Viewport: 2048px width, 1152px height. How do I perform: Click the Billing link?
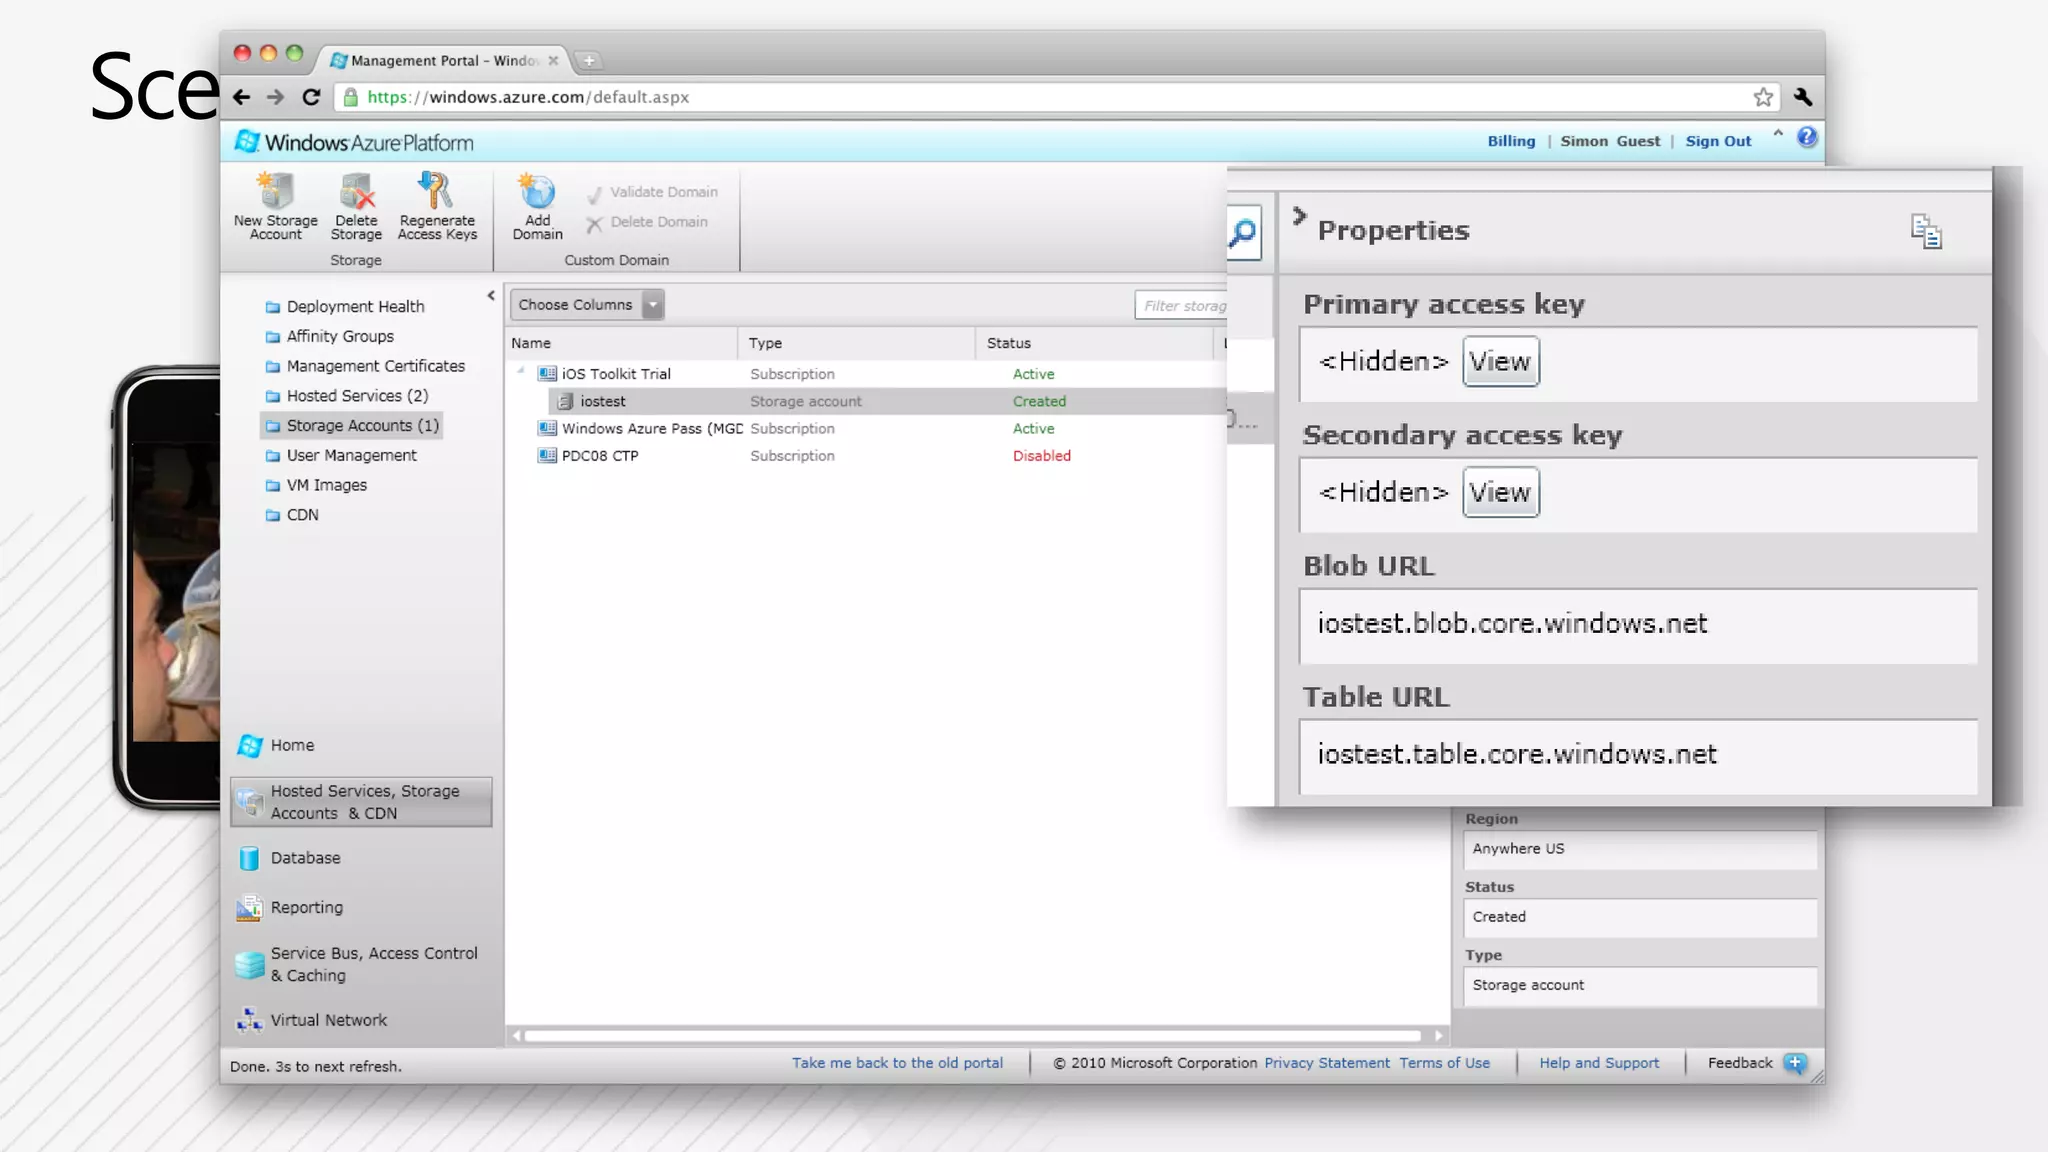pos(1511,141)
